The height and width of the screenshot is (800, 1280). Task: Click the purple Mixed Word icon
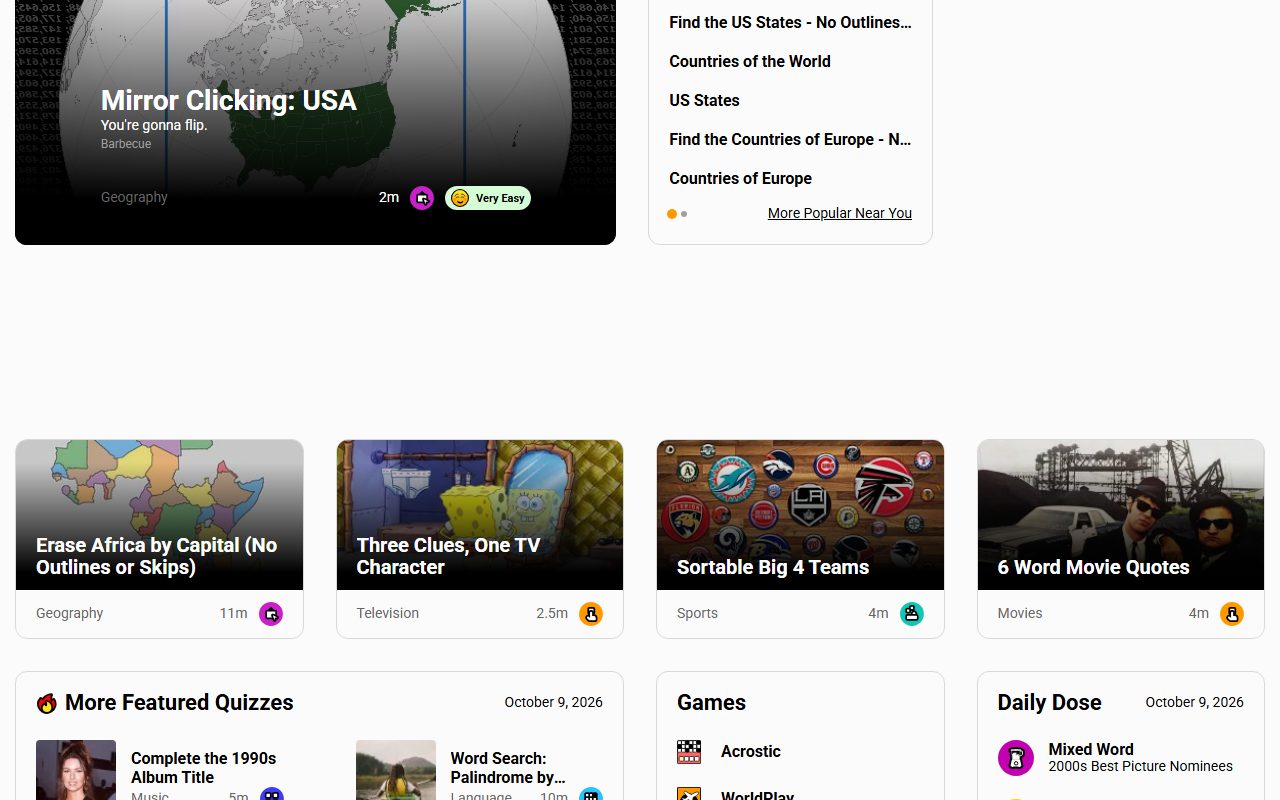(x=1016, y=758)
